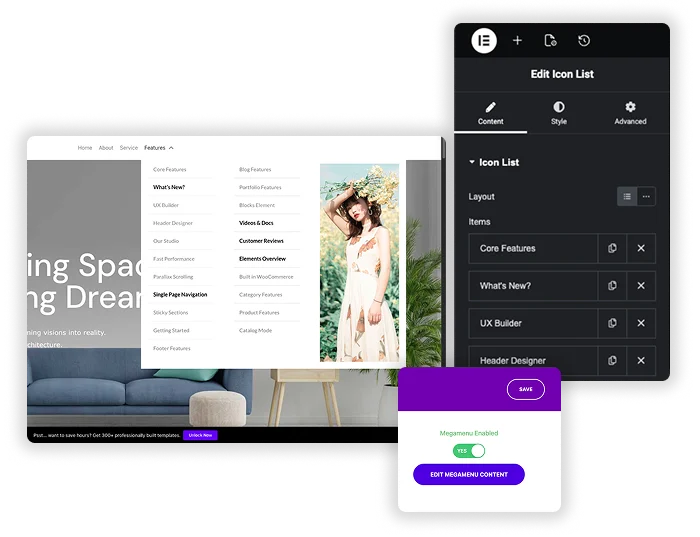Screen dimensions: 700x537
Task: Click the woman in dress megamenu image
Action: point(359,262)
